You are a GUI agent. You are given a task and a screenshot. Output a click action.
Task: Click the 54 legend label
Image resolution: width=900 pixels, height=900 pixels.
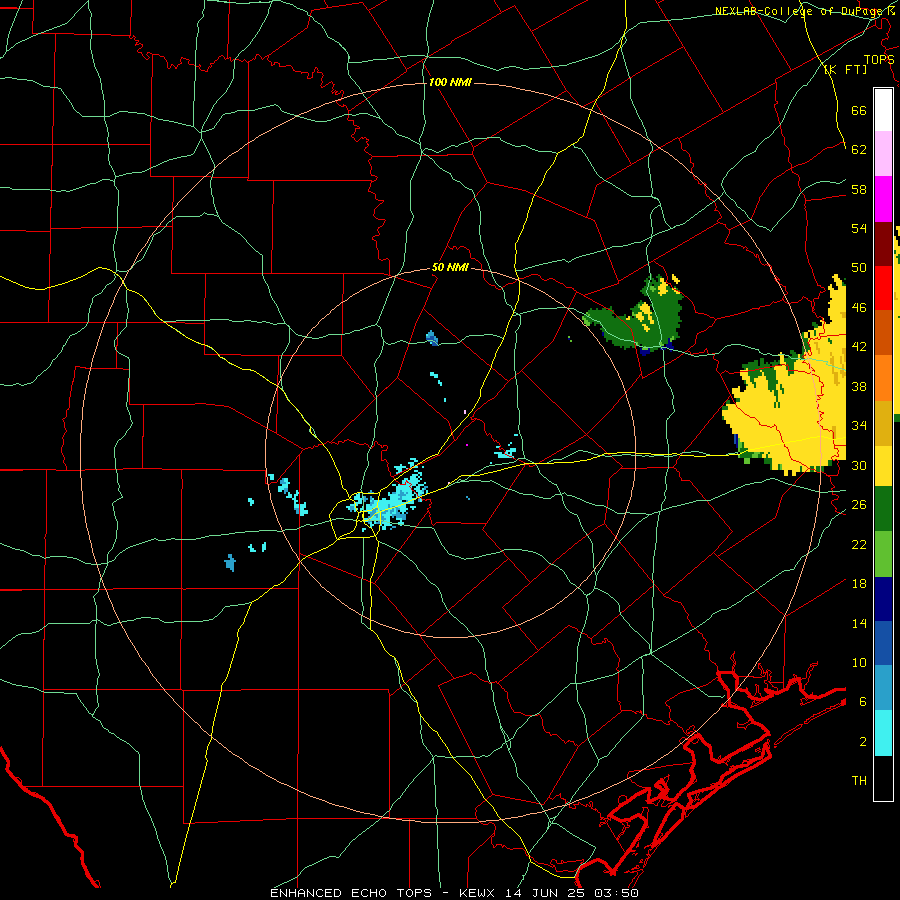(x=859, y=228)
